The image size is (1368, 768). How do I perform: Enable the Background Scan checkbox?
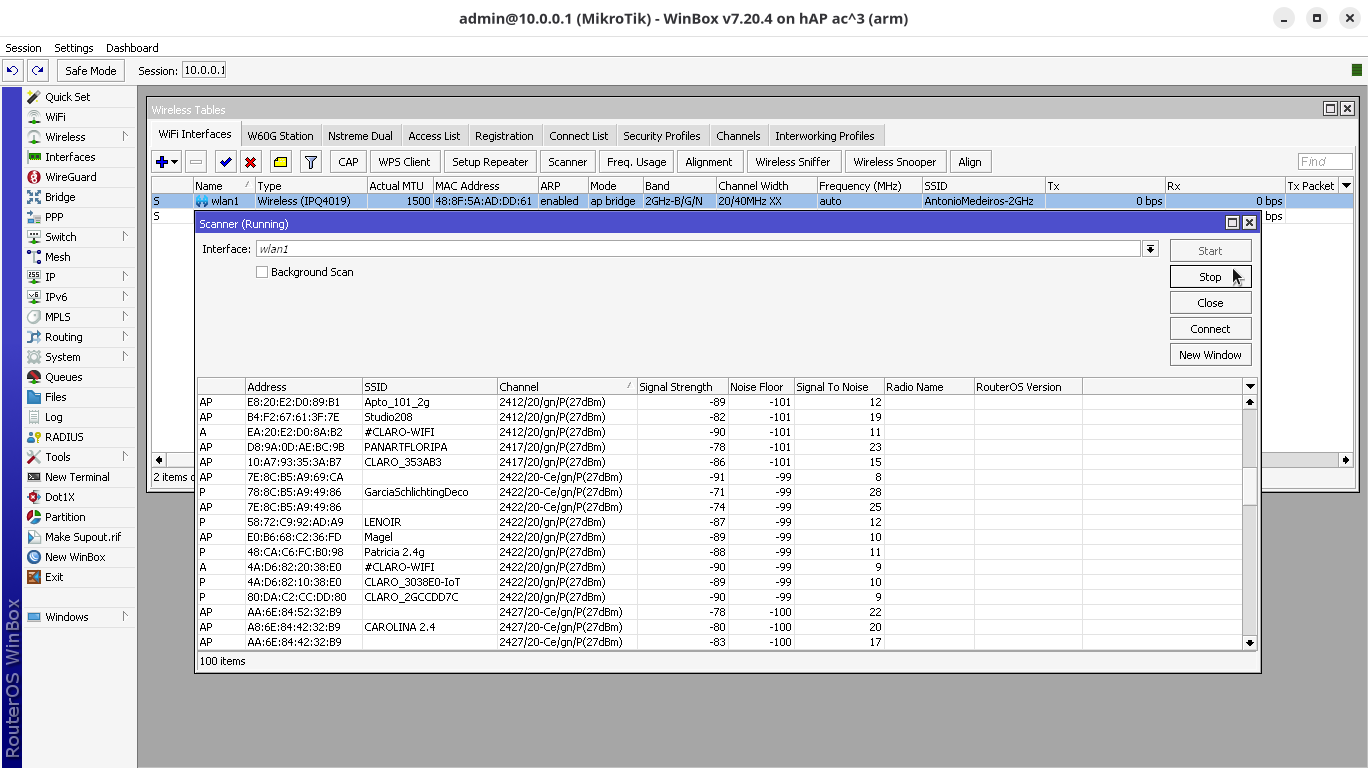(x=262, y=272)
